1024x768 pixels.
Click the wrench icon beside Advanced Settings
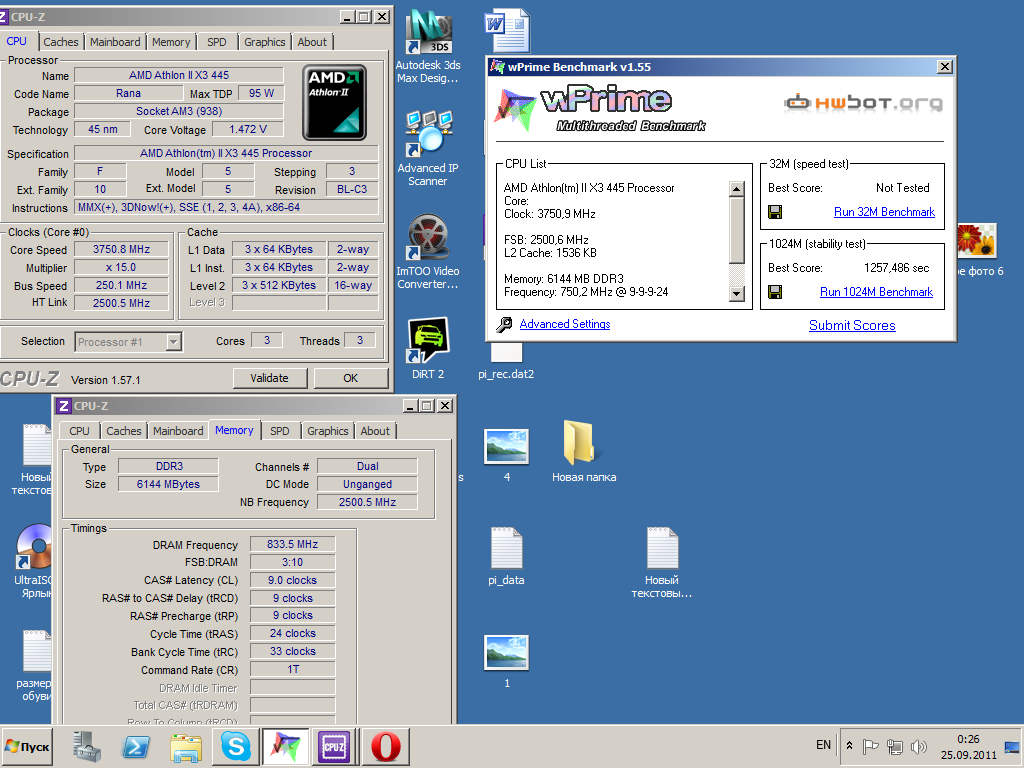pyautogui.click(x=504, y=325)
